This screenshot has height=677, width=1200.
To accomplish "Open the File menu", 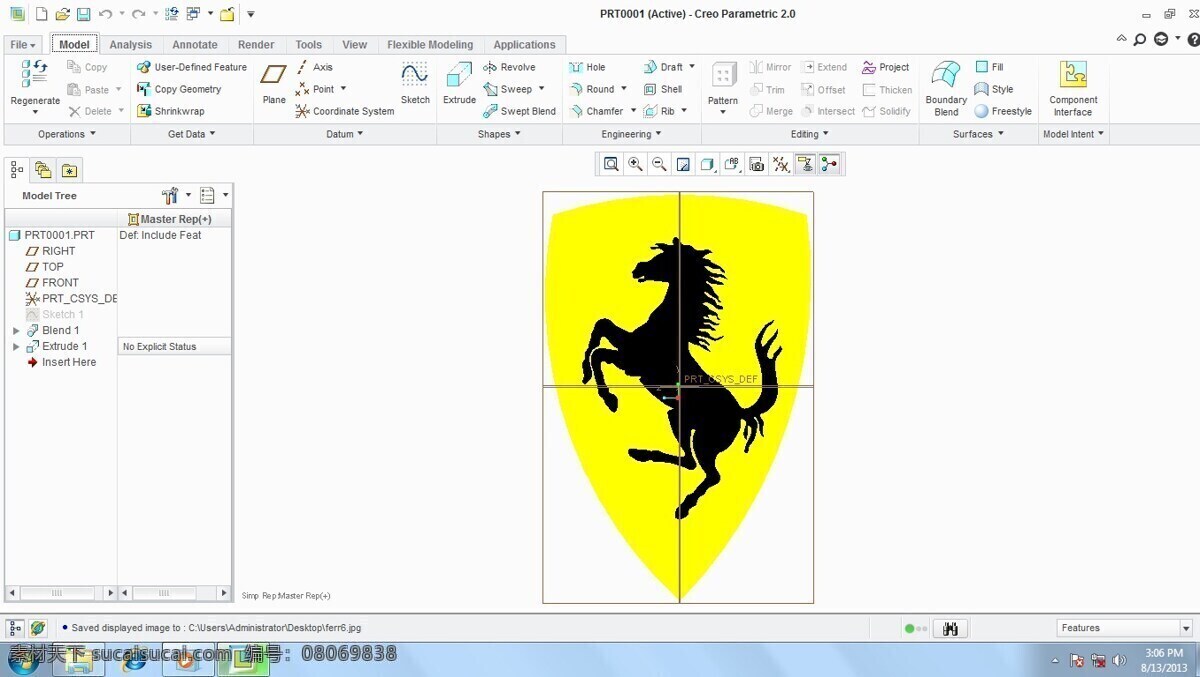I will tap(22, 45).
